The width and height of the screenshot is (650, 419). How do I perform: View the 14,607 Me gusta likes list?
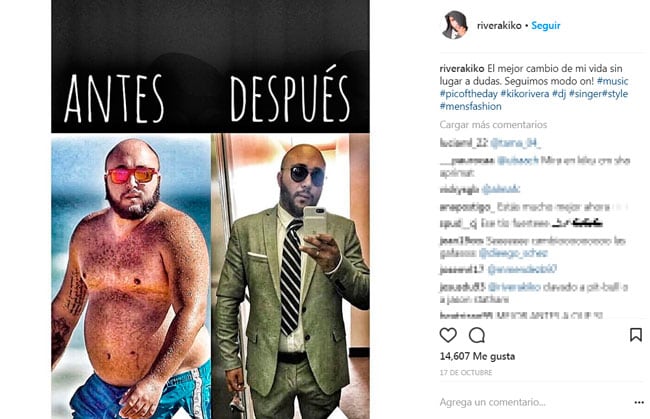(477, 356)
